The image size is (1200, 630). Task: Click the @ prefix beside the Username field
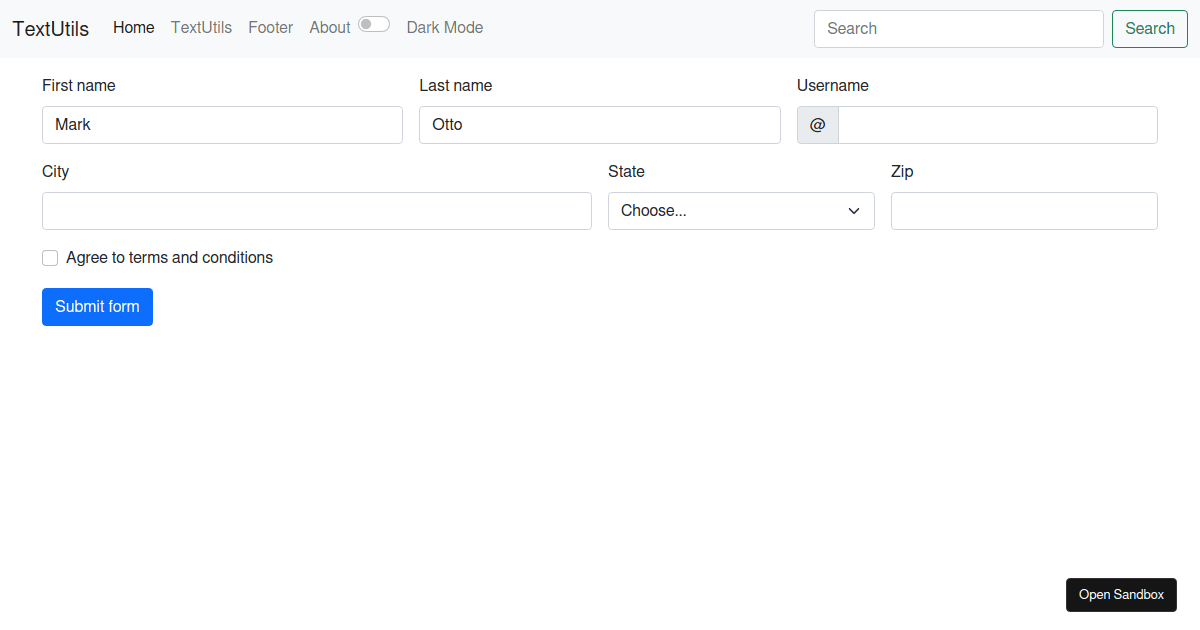coord(817,124)
